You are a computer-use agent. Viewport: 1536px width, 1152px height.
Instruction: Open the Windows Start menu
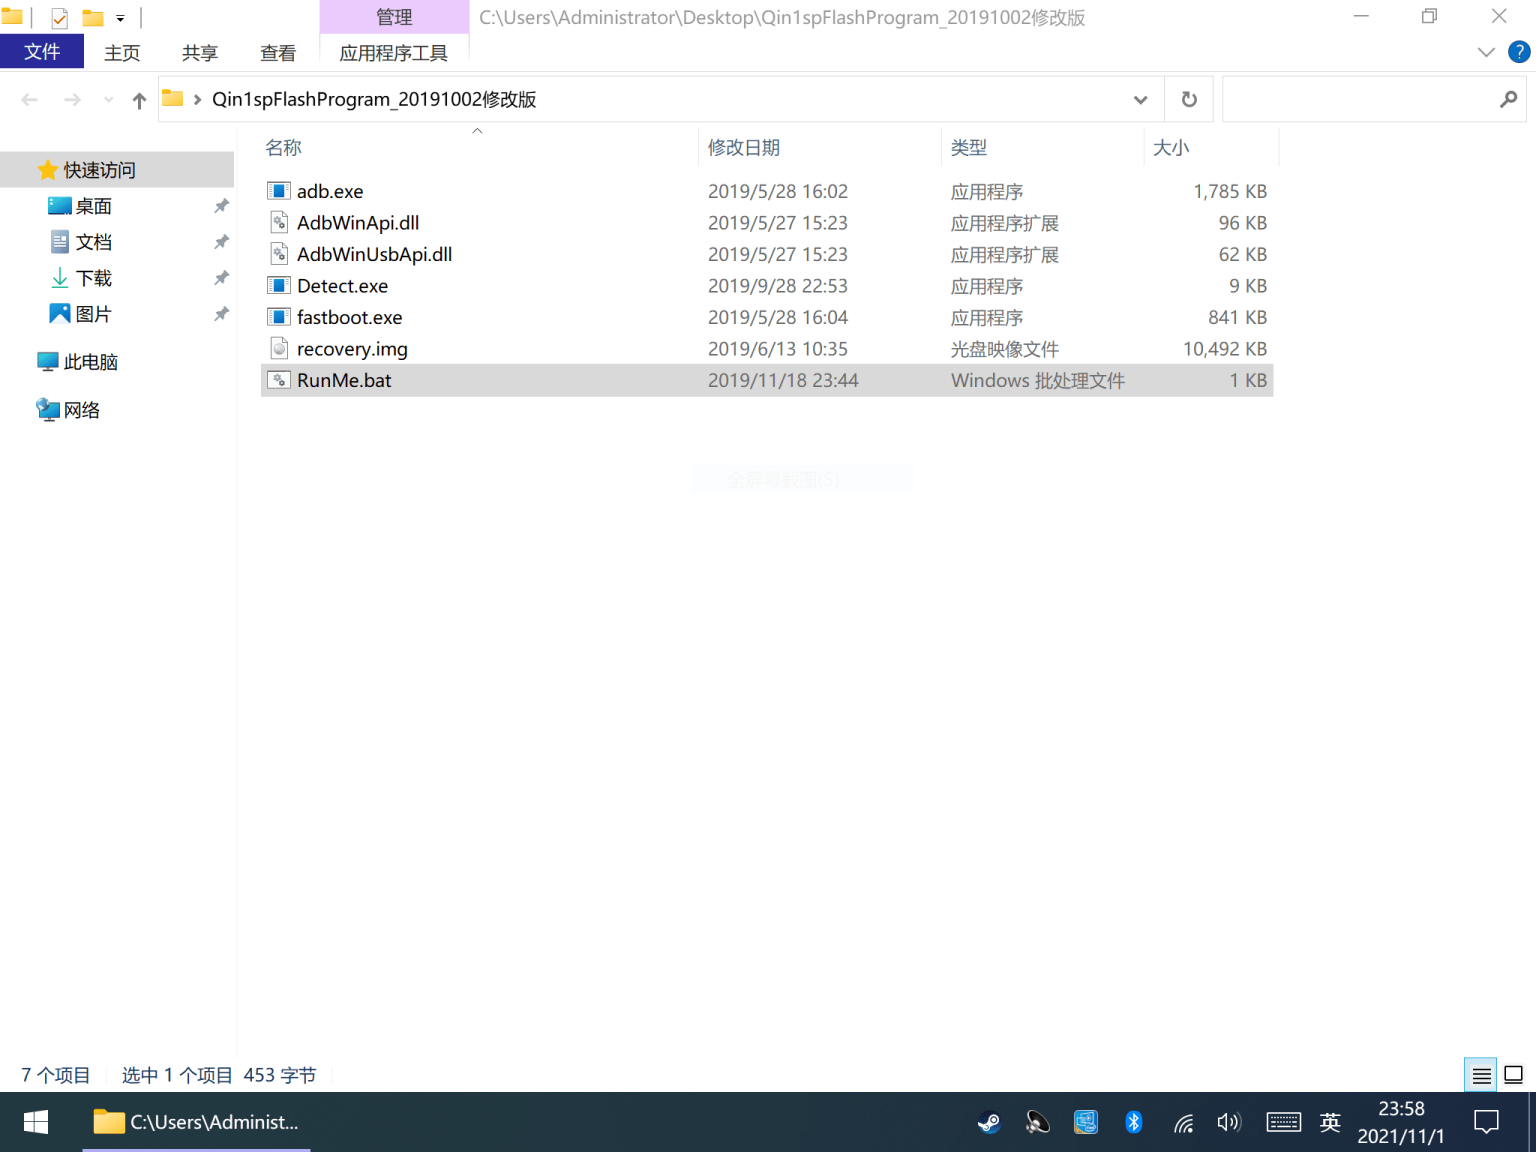point(36,1122)
